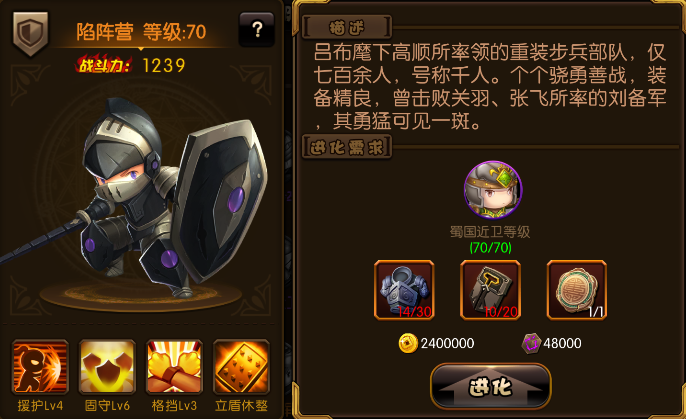The image size is (686, 419).
Task: Click the 蜀国近卫等级 (70/70) requirement label
Action: (490, 239)
